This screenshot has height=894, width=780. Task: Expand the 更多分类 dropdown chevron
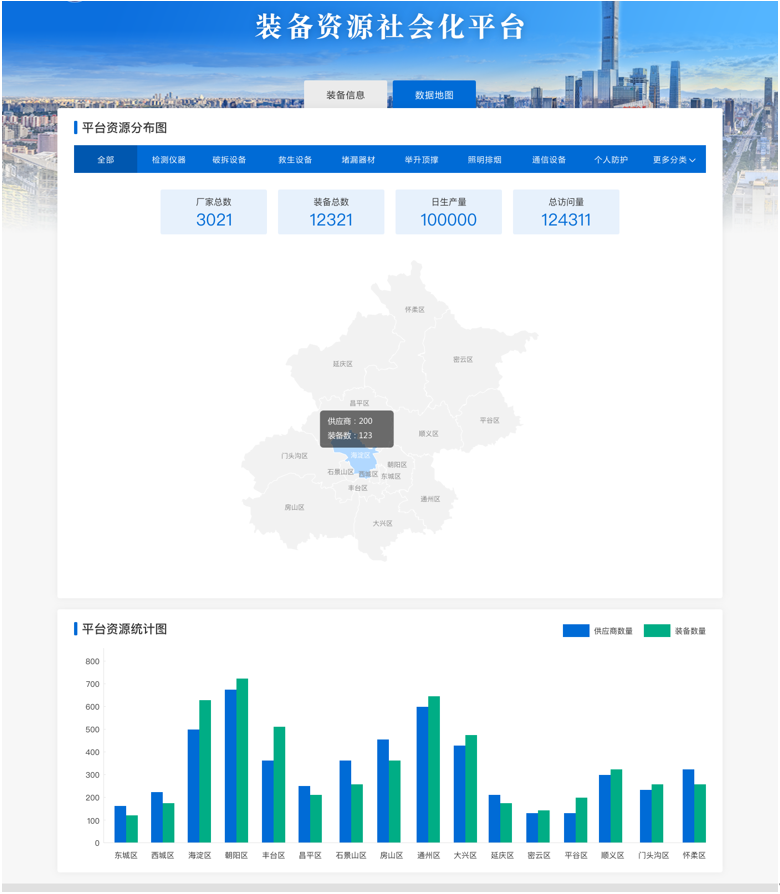pos(692,160)
